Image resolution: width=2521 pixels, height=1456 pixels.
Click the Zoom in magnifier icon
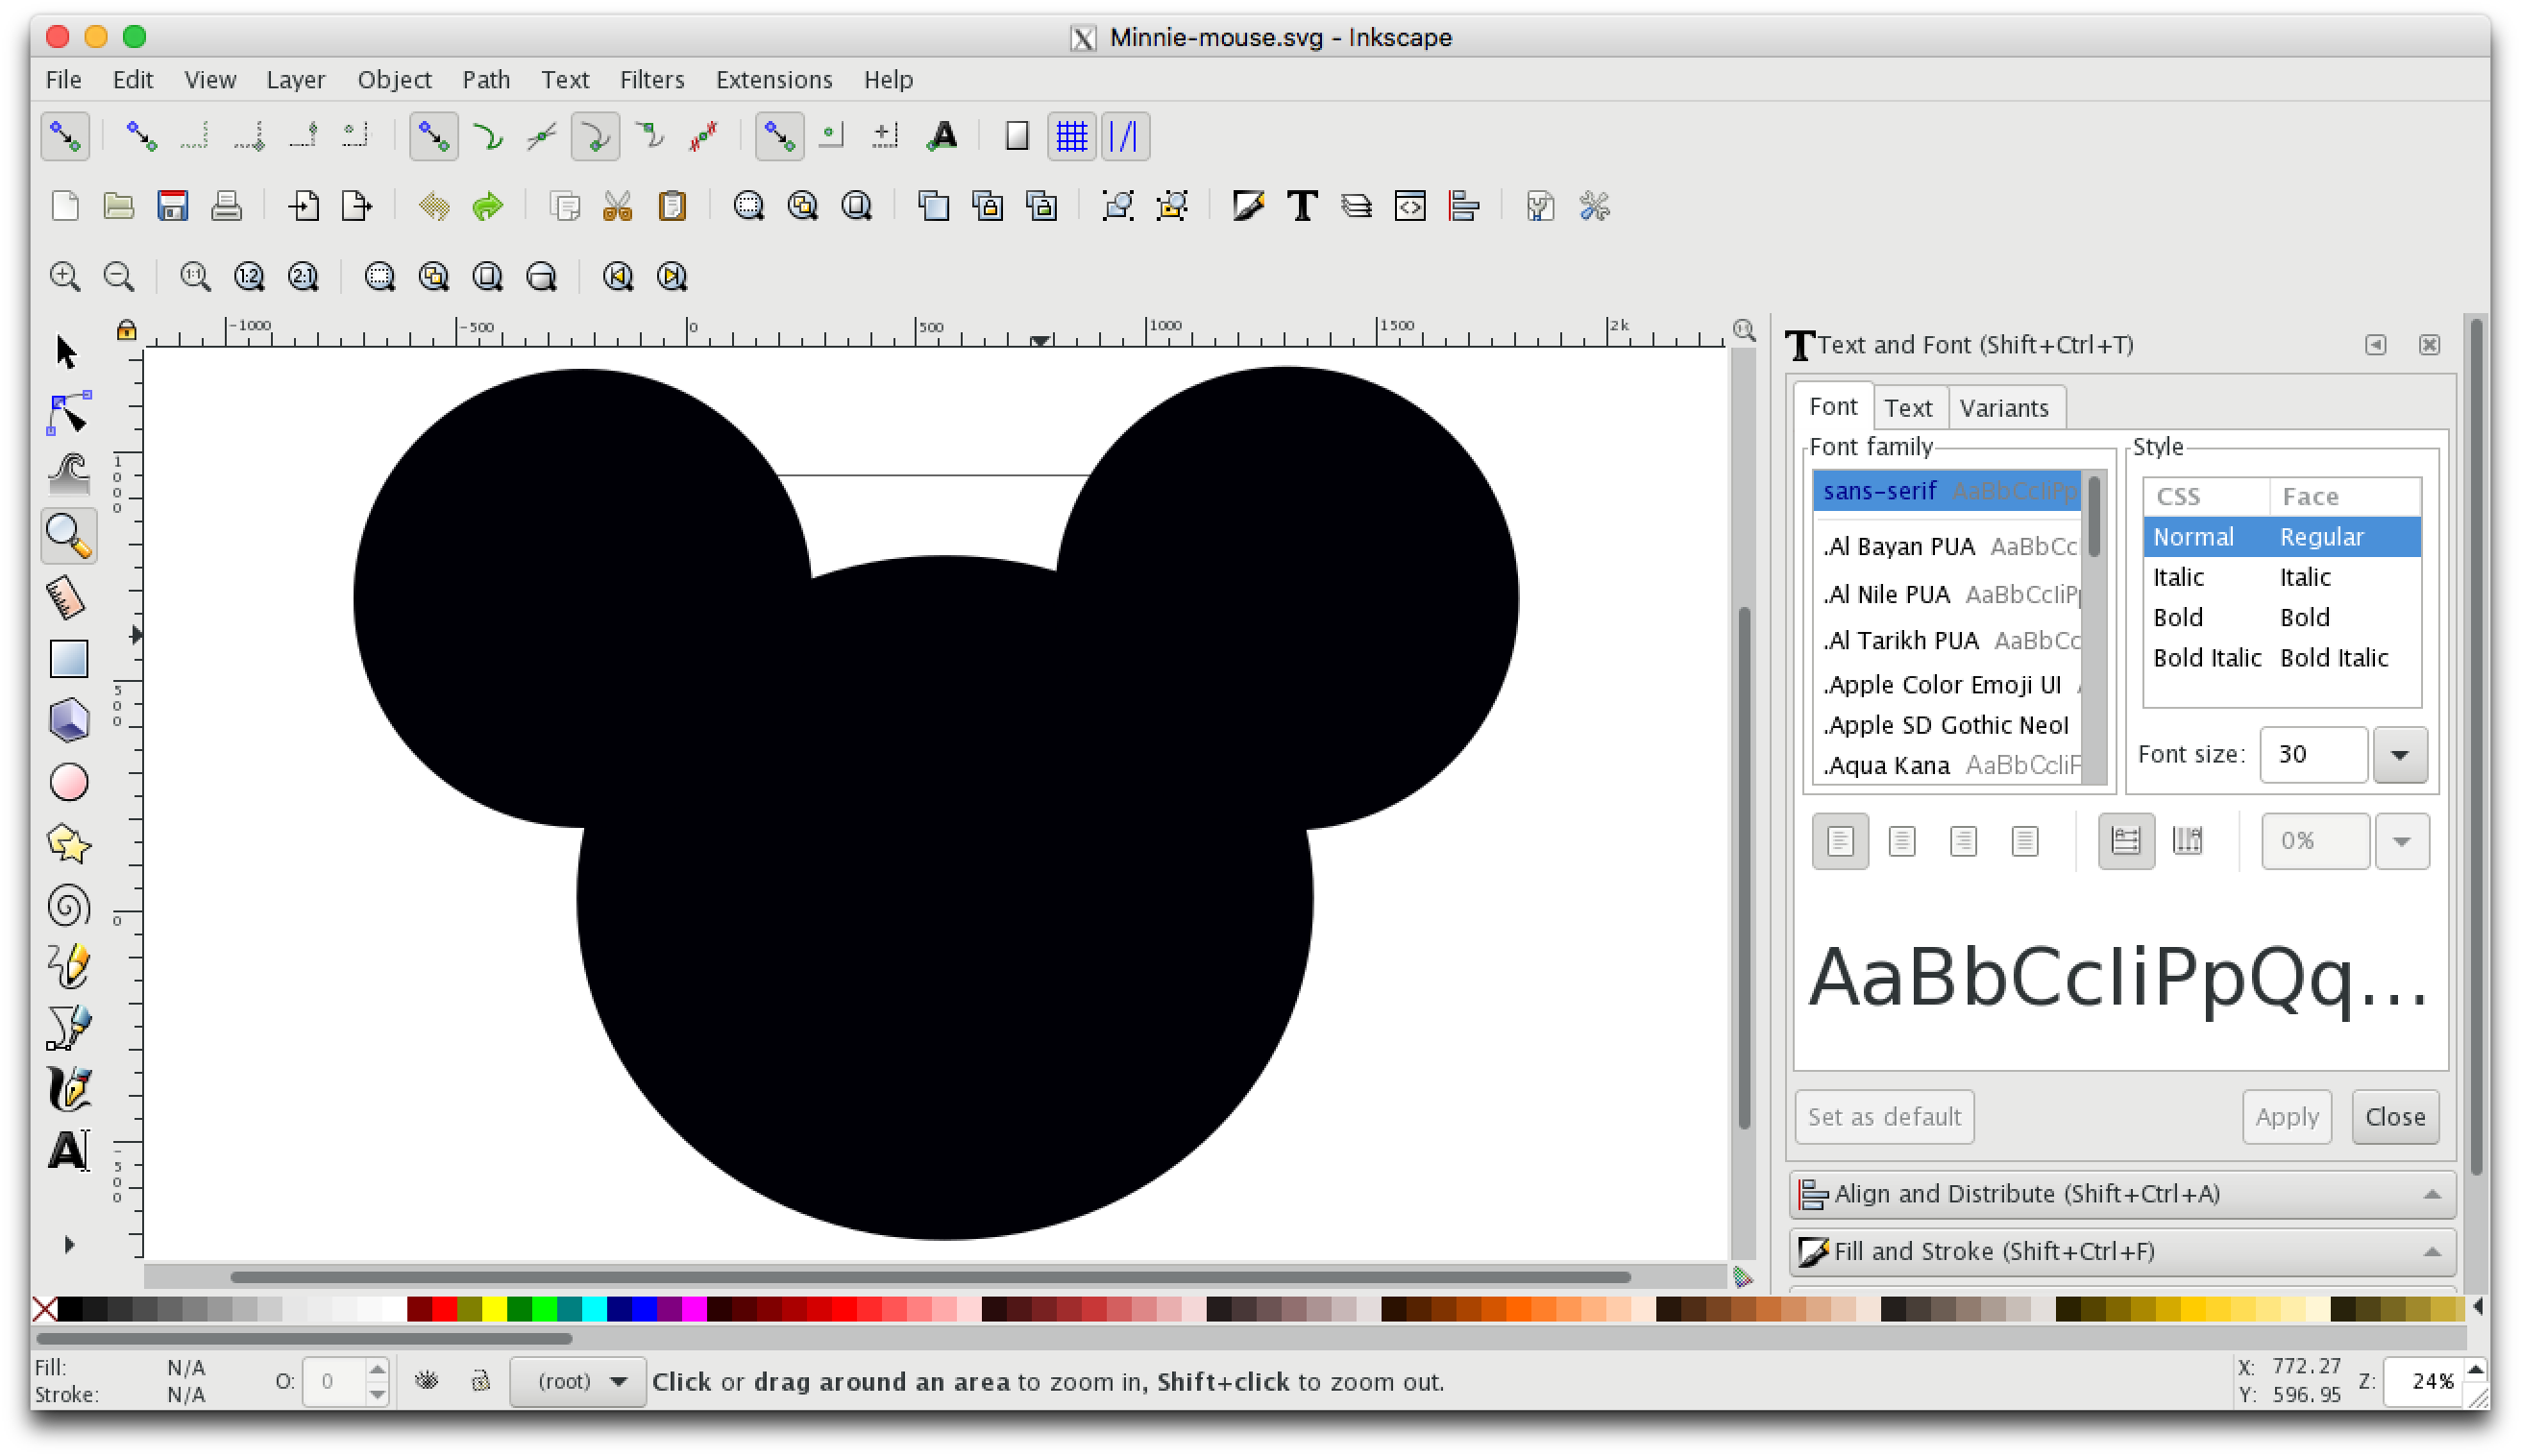click(x=64, y=276)
